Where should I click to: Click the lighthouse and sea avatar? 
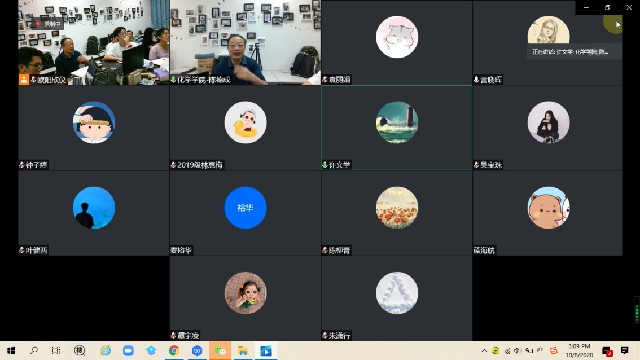[x=397, y=122]
